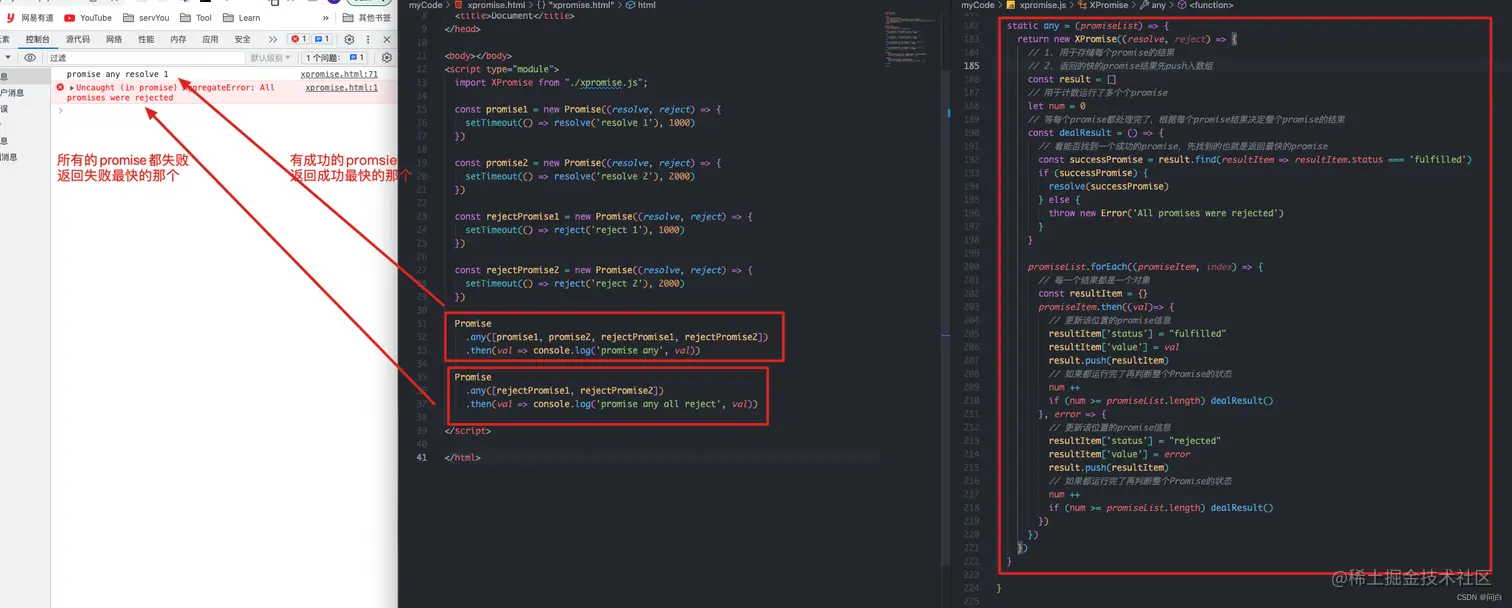The height and width of the screenshot is (608, 1512).
Task: Click line number 41 in xpromise.html
Action: point(422,457)
